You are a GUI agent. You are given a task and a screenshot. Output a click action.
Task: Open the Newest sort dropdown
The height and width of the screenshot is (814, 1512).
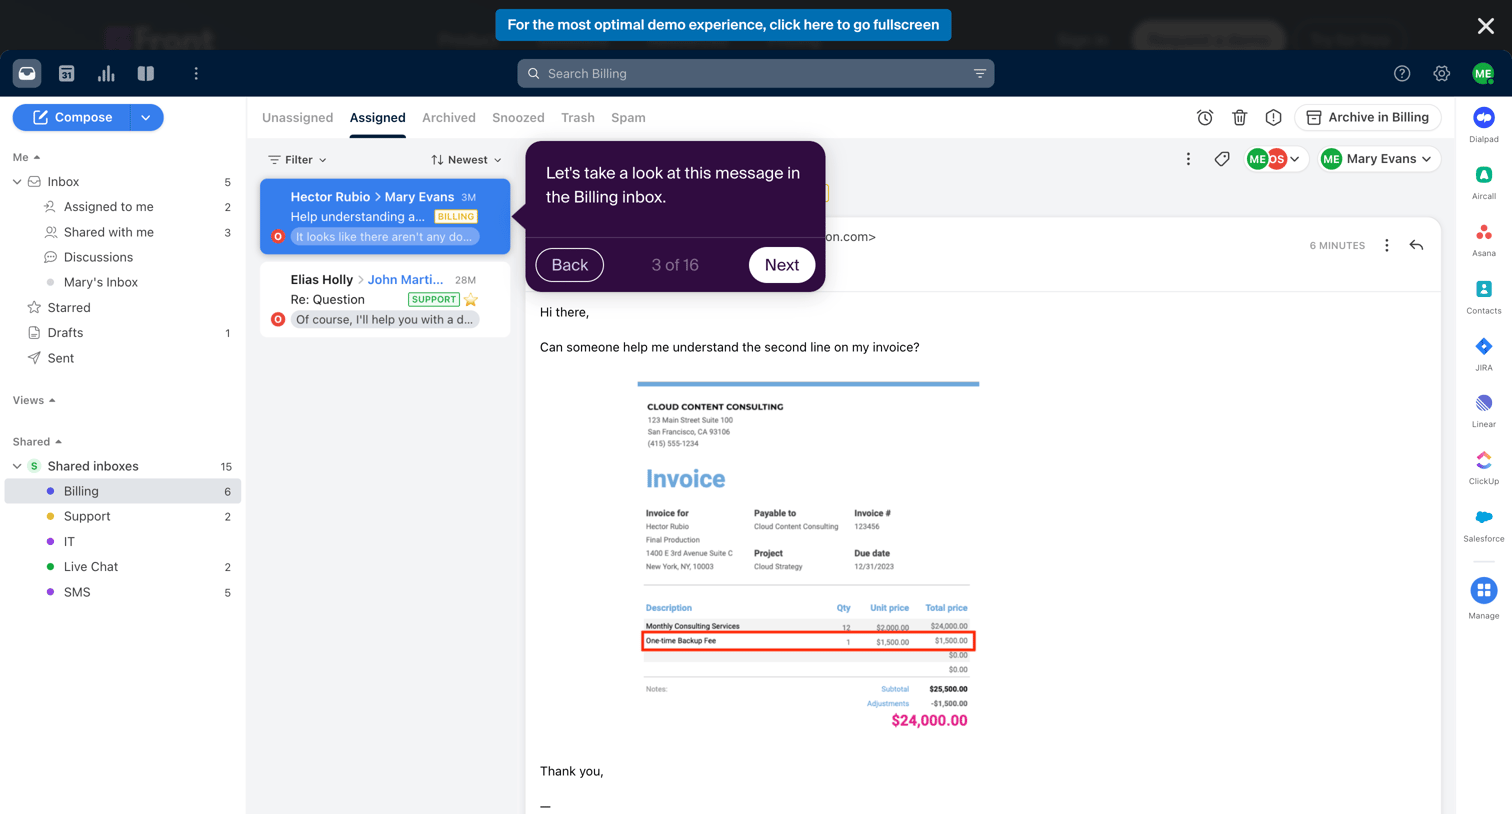coord(466,160)
